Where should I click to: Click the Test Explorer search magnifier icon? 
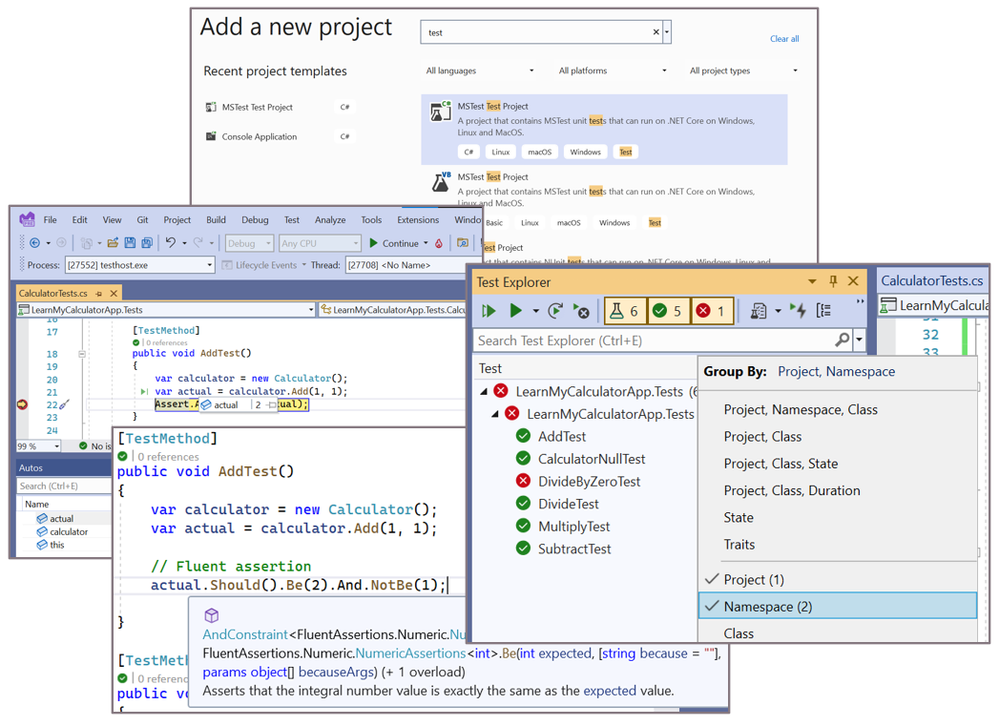(x=842, y=340)
